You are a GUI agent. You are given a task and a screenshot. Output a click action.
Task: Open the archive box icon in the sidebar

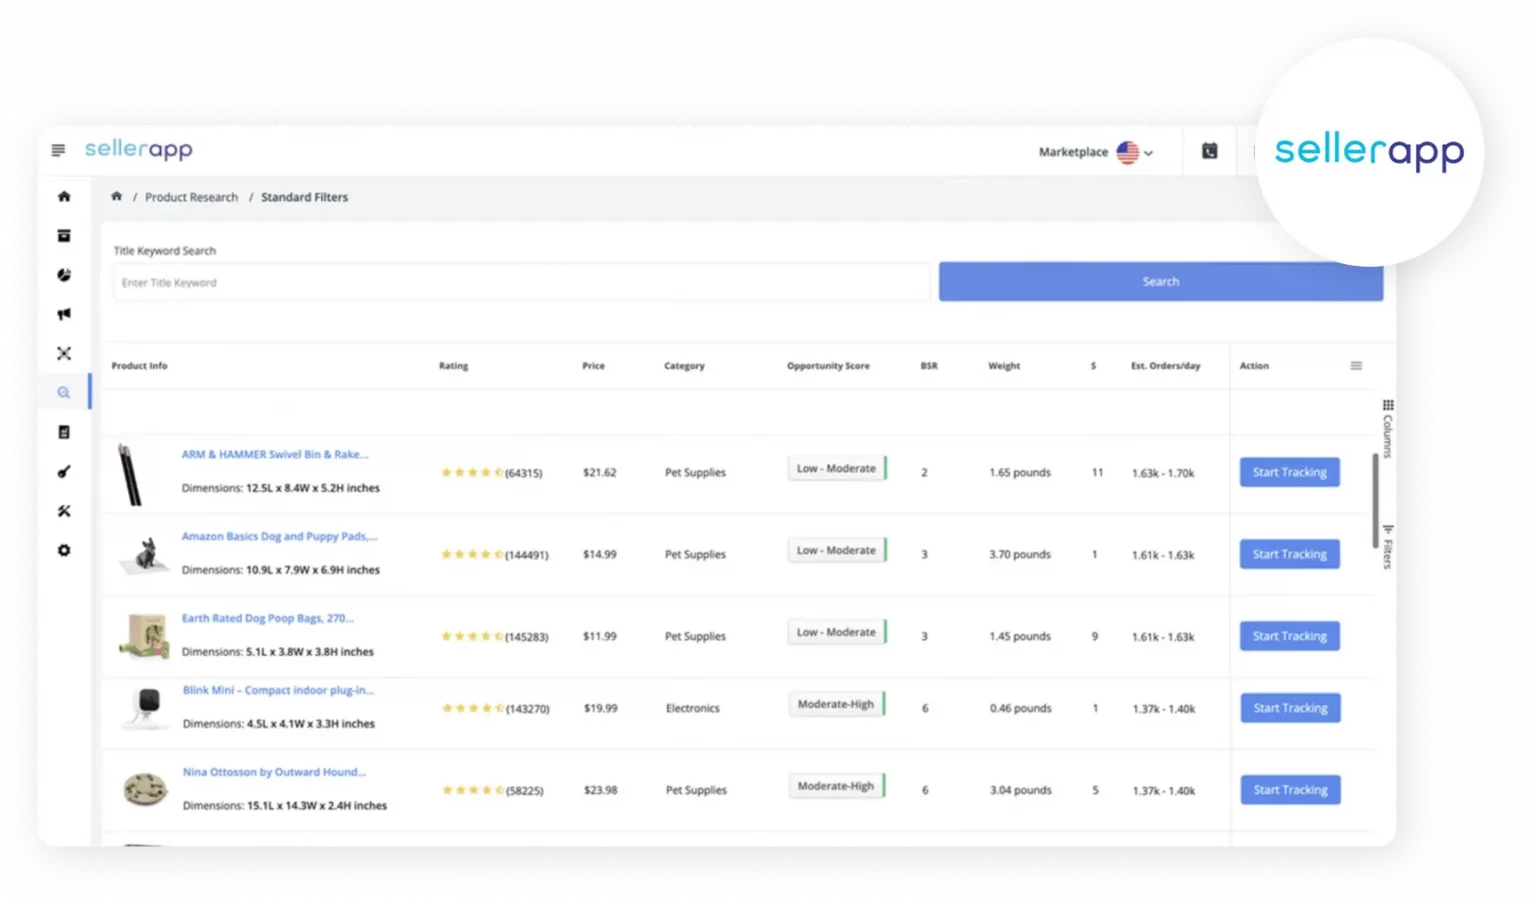point(64,236)
